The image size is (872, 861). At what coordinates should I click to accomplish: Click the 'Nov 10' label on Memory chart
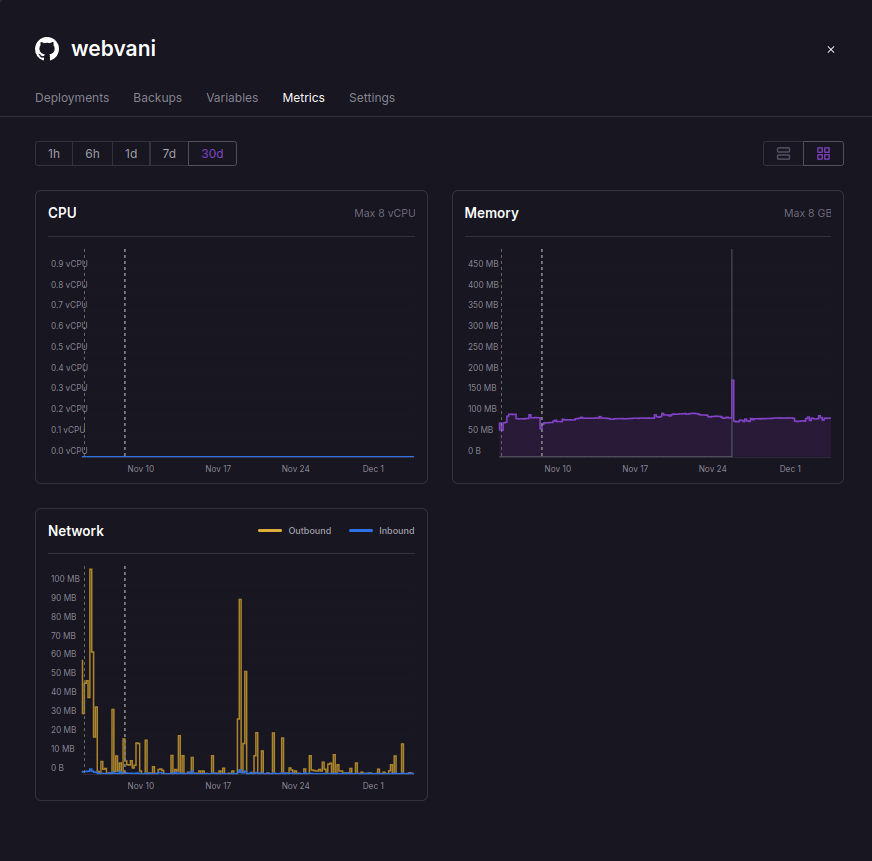pyautogui.click(x=558, y=469)
